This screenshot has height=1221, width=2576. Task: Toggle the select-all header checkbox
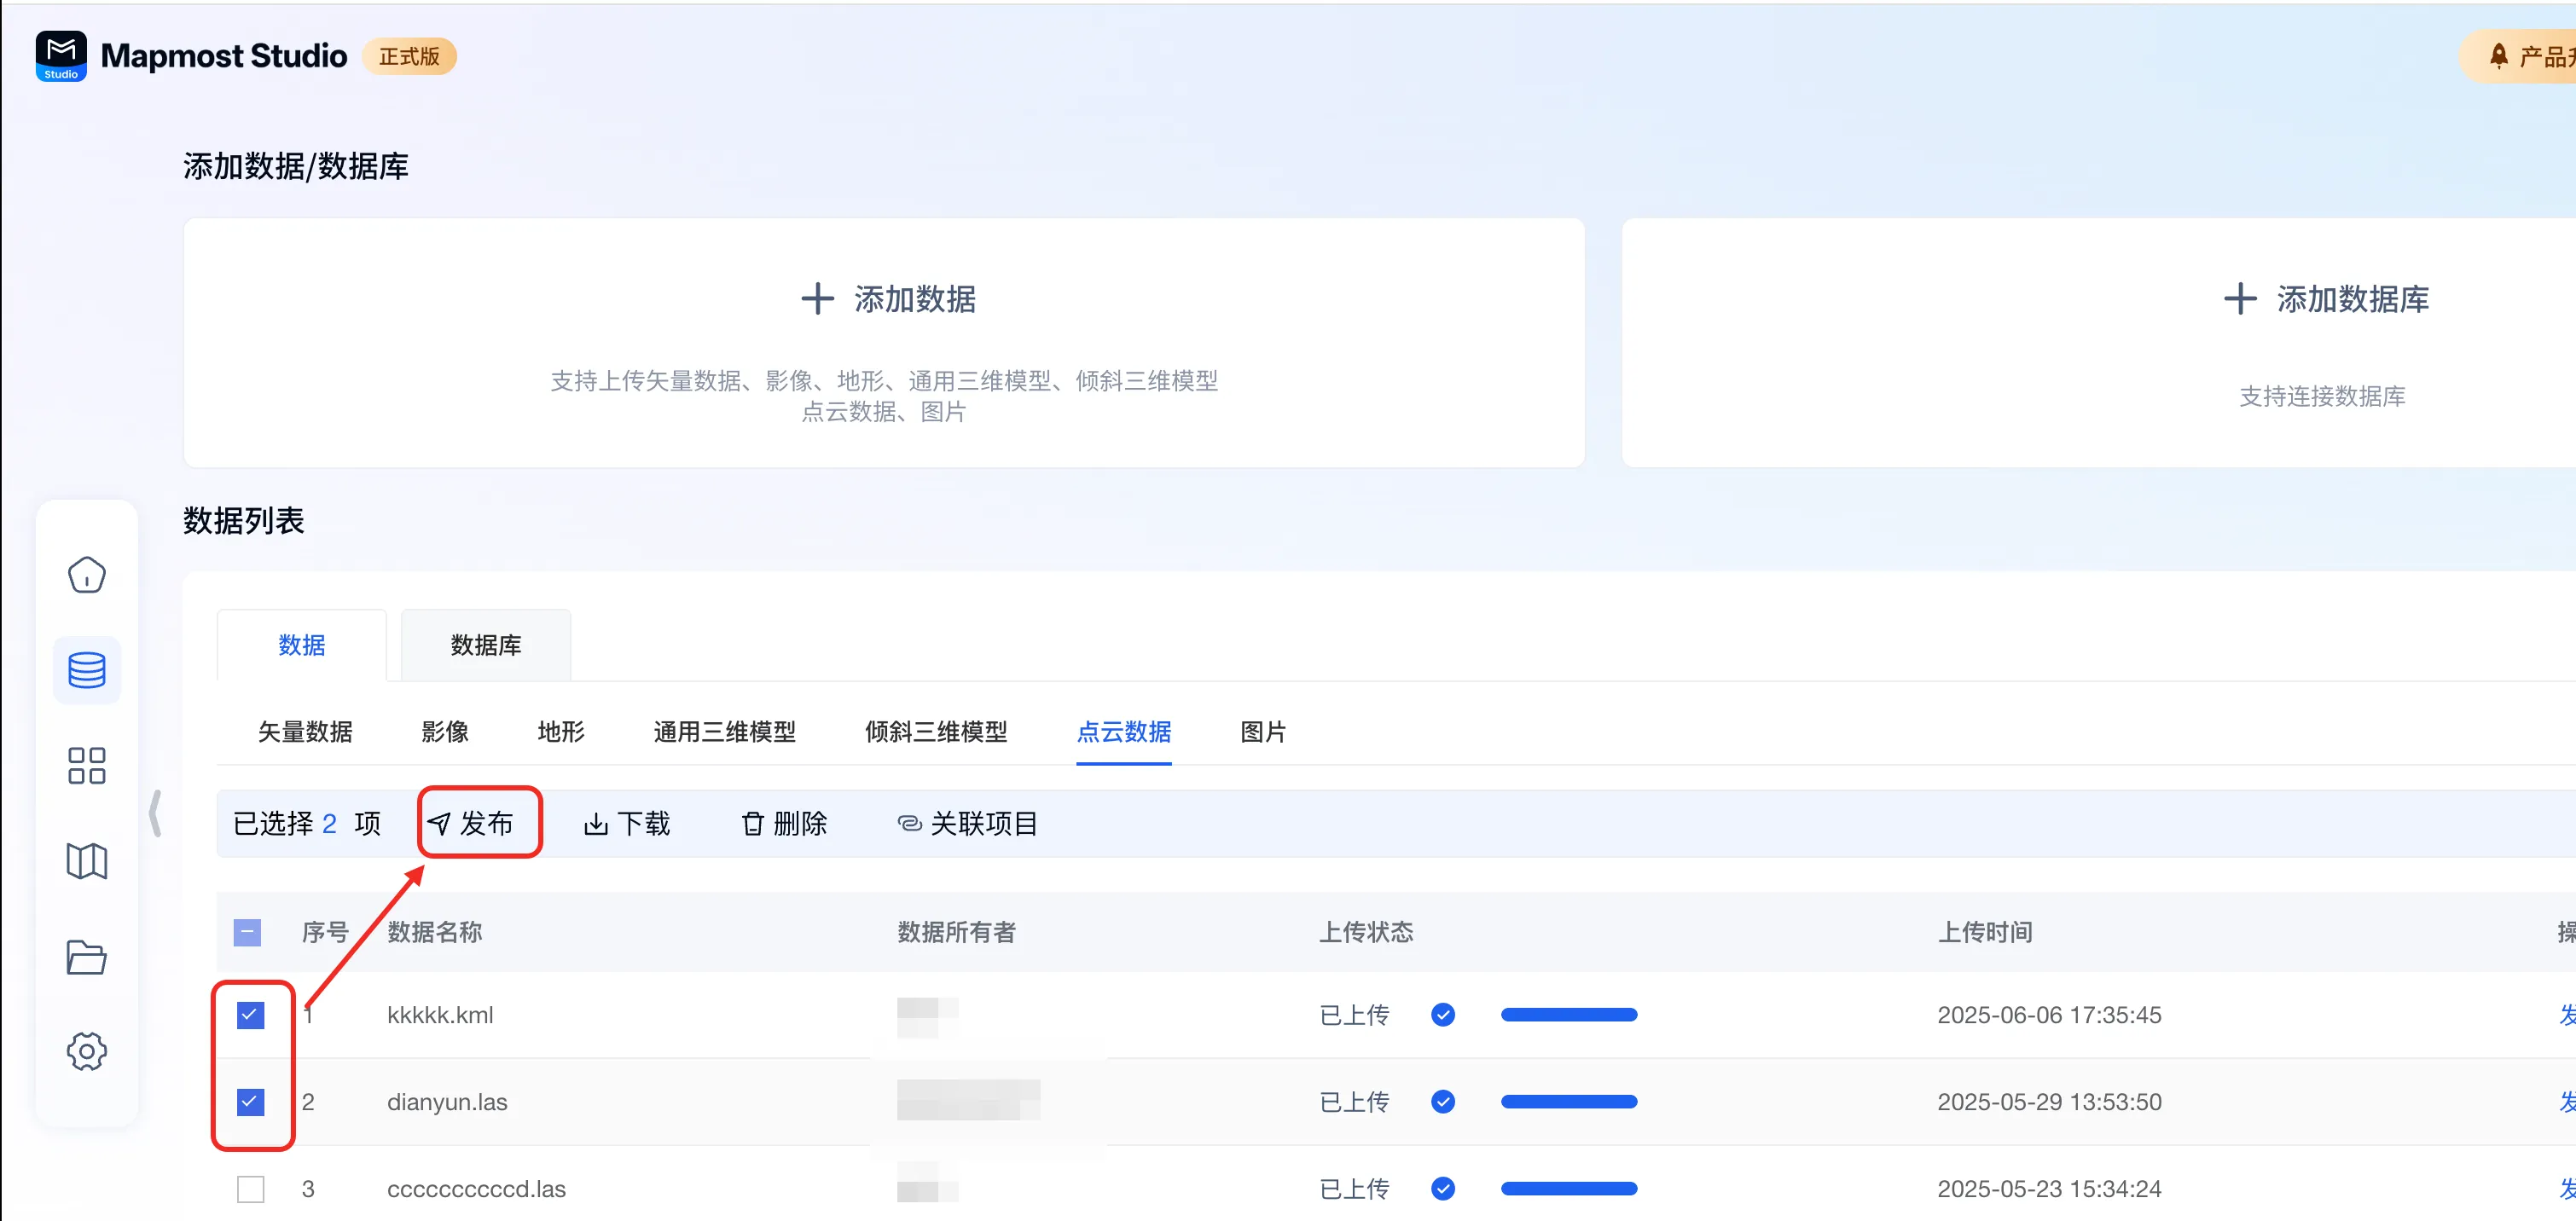(x=247, y=932)
